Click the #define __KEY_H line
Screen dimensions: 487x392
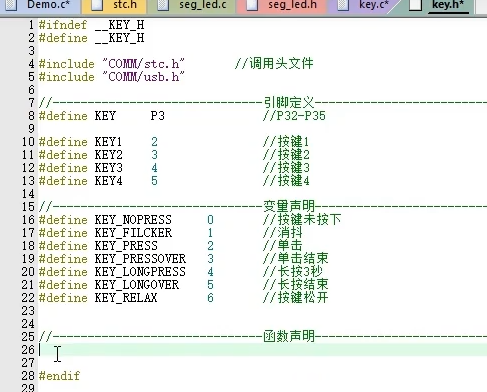click(x=91, y=38)
